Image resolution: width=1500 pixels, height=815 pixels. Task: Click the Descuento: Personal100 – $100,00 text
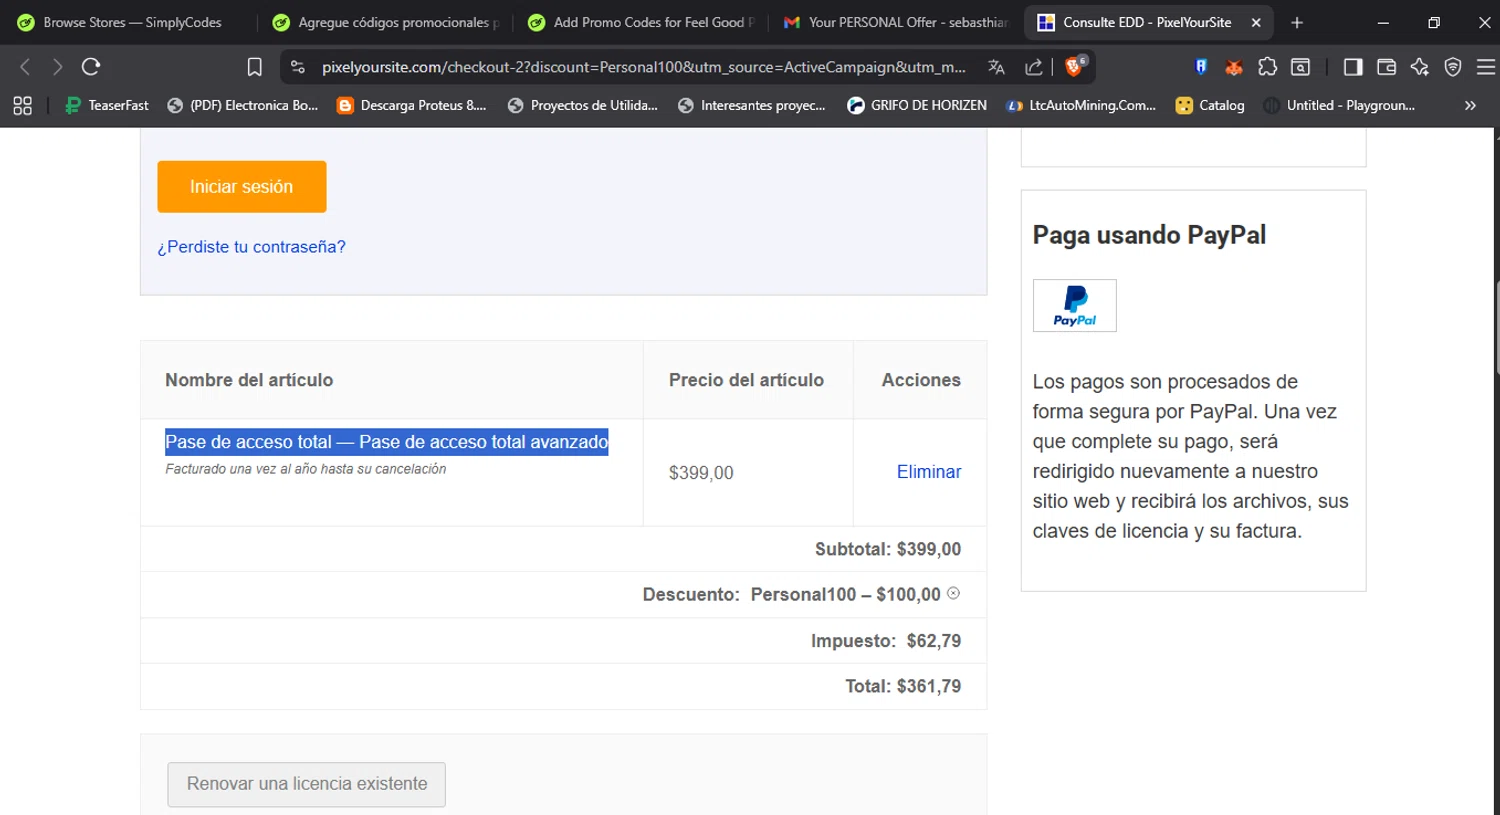[792, 595]
